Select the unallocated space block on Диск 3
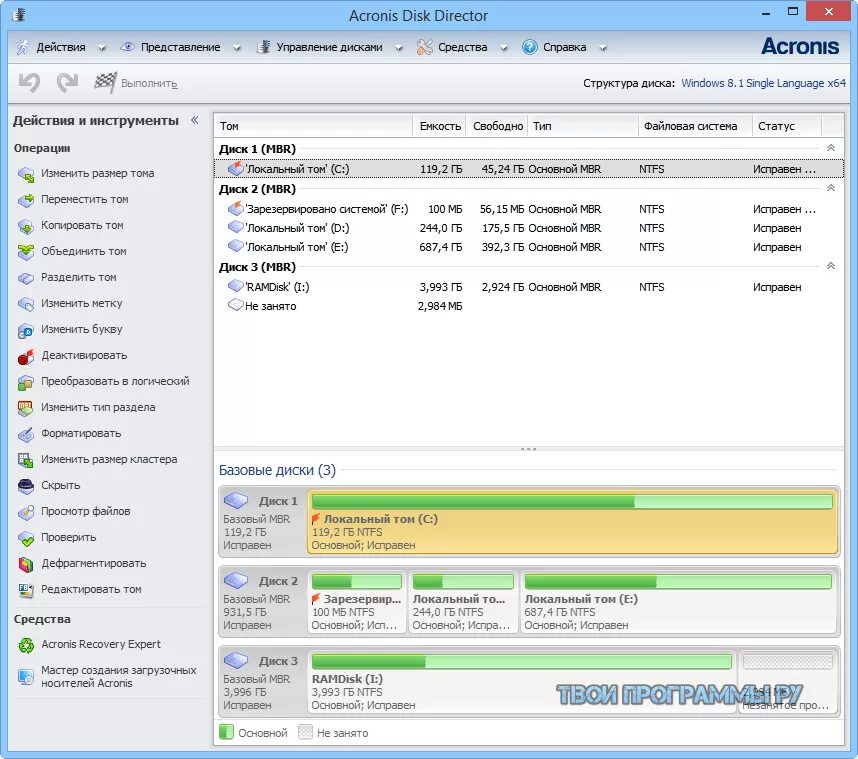The height and width of the screenshot is (759, 858). click(787, 682)
